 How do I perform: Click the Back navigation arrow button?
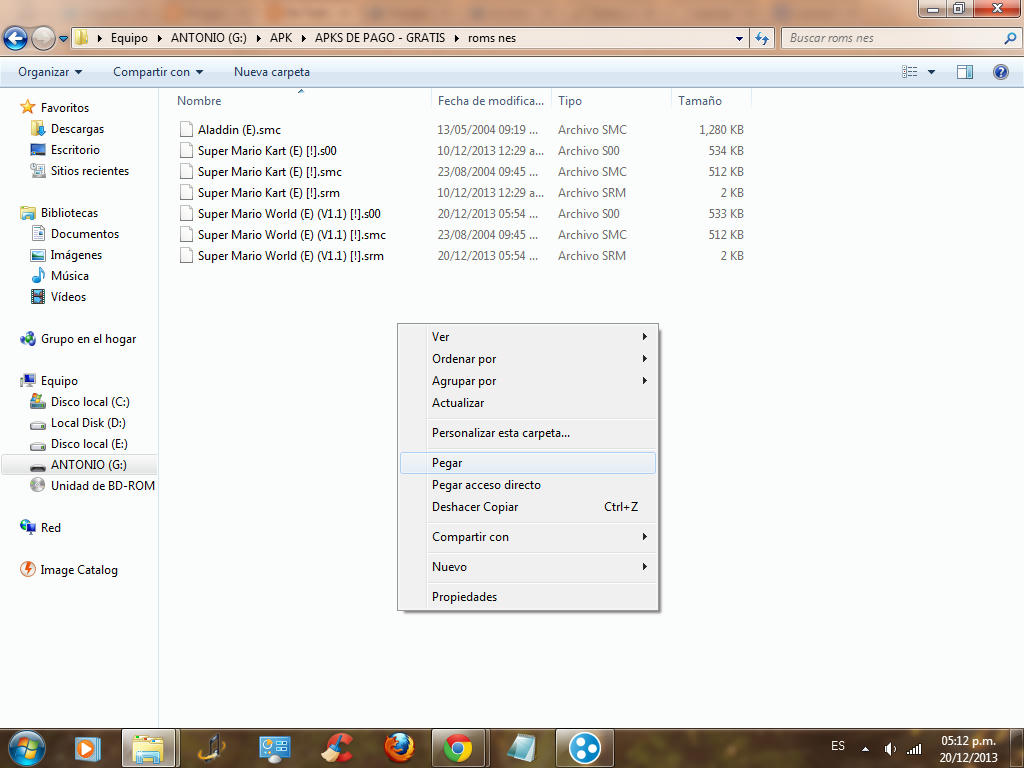coord(15,39)
